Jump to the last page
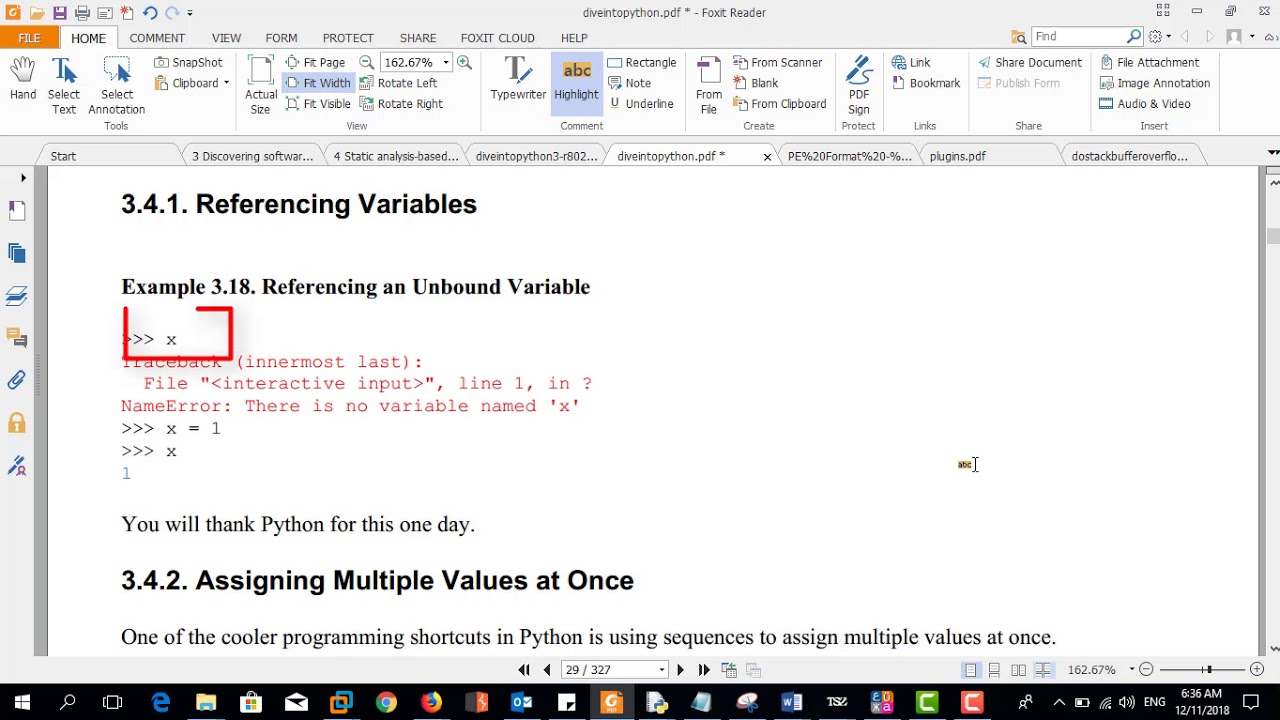Viewport: 1280px width, 720px height. point(704,670)
